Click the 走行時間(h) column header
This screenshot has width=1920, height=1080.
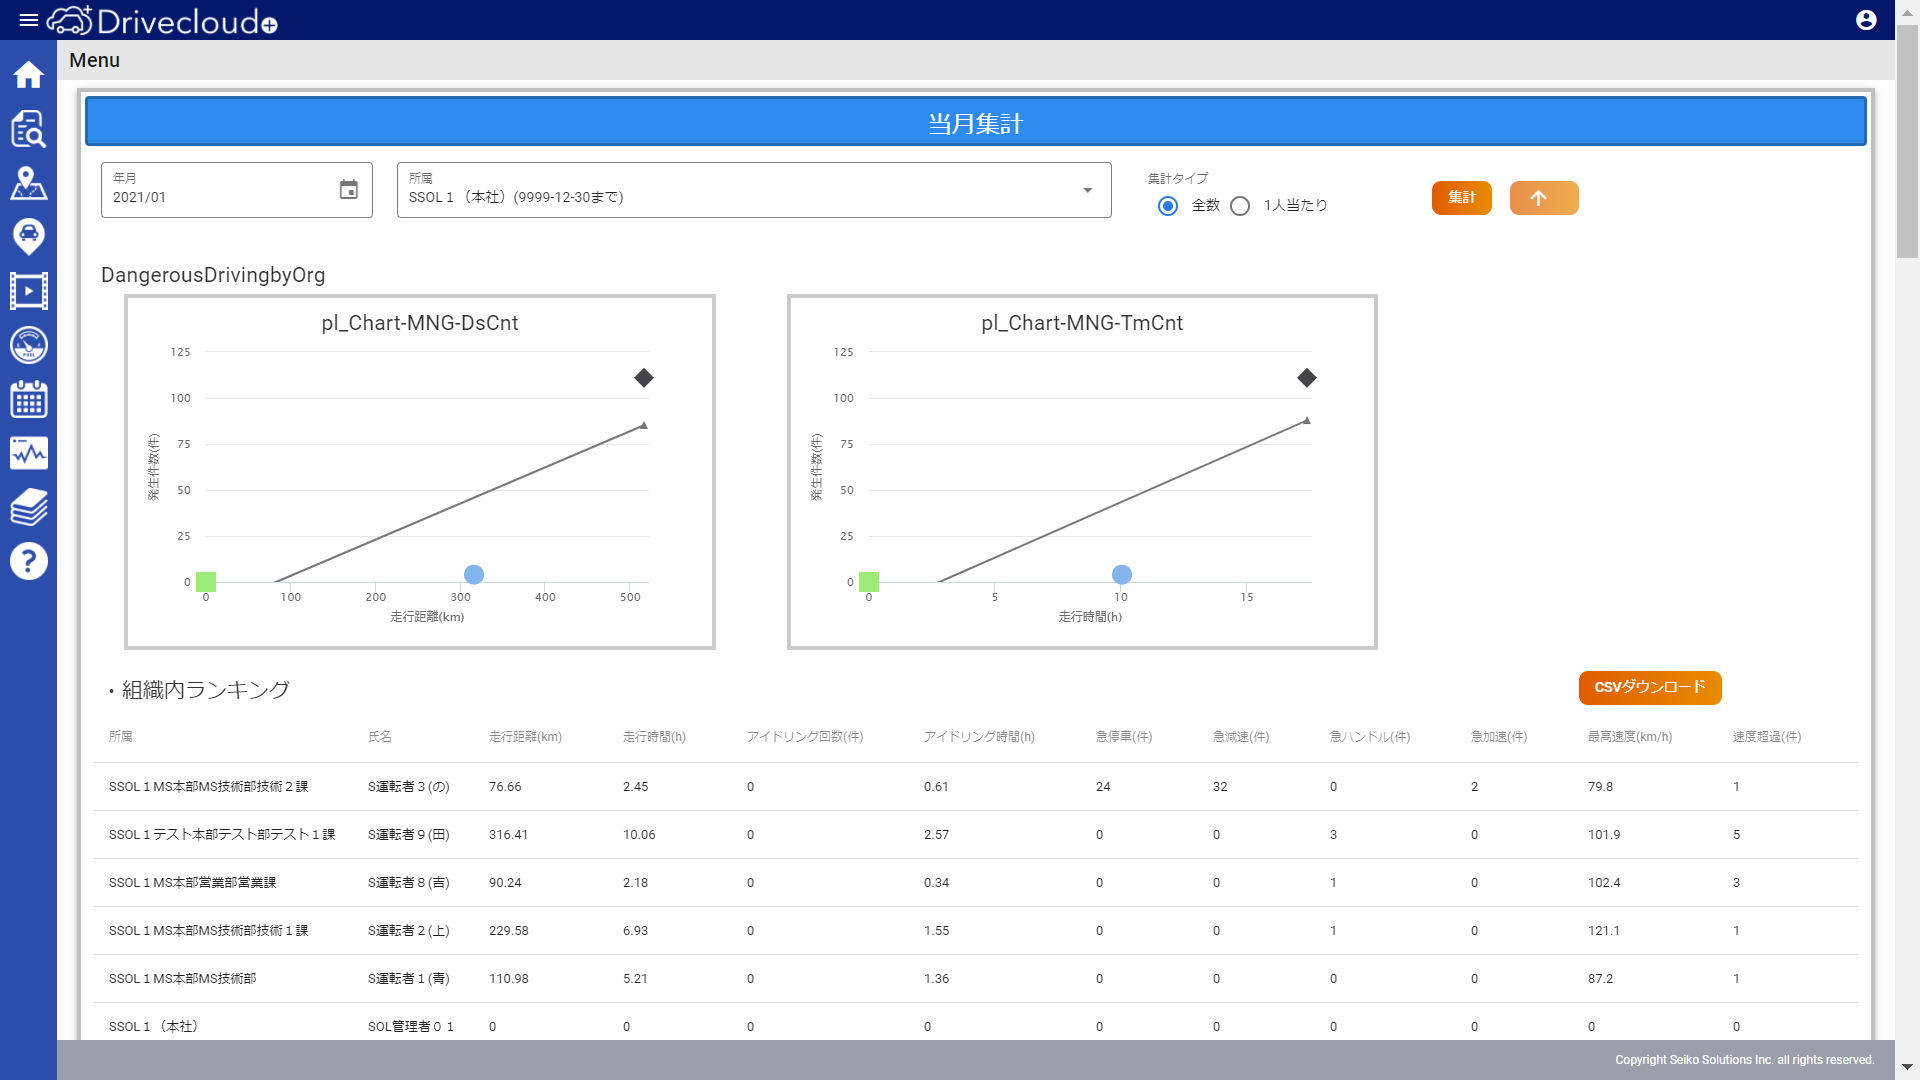coord(654,737)
